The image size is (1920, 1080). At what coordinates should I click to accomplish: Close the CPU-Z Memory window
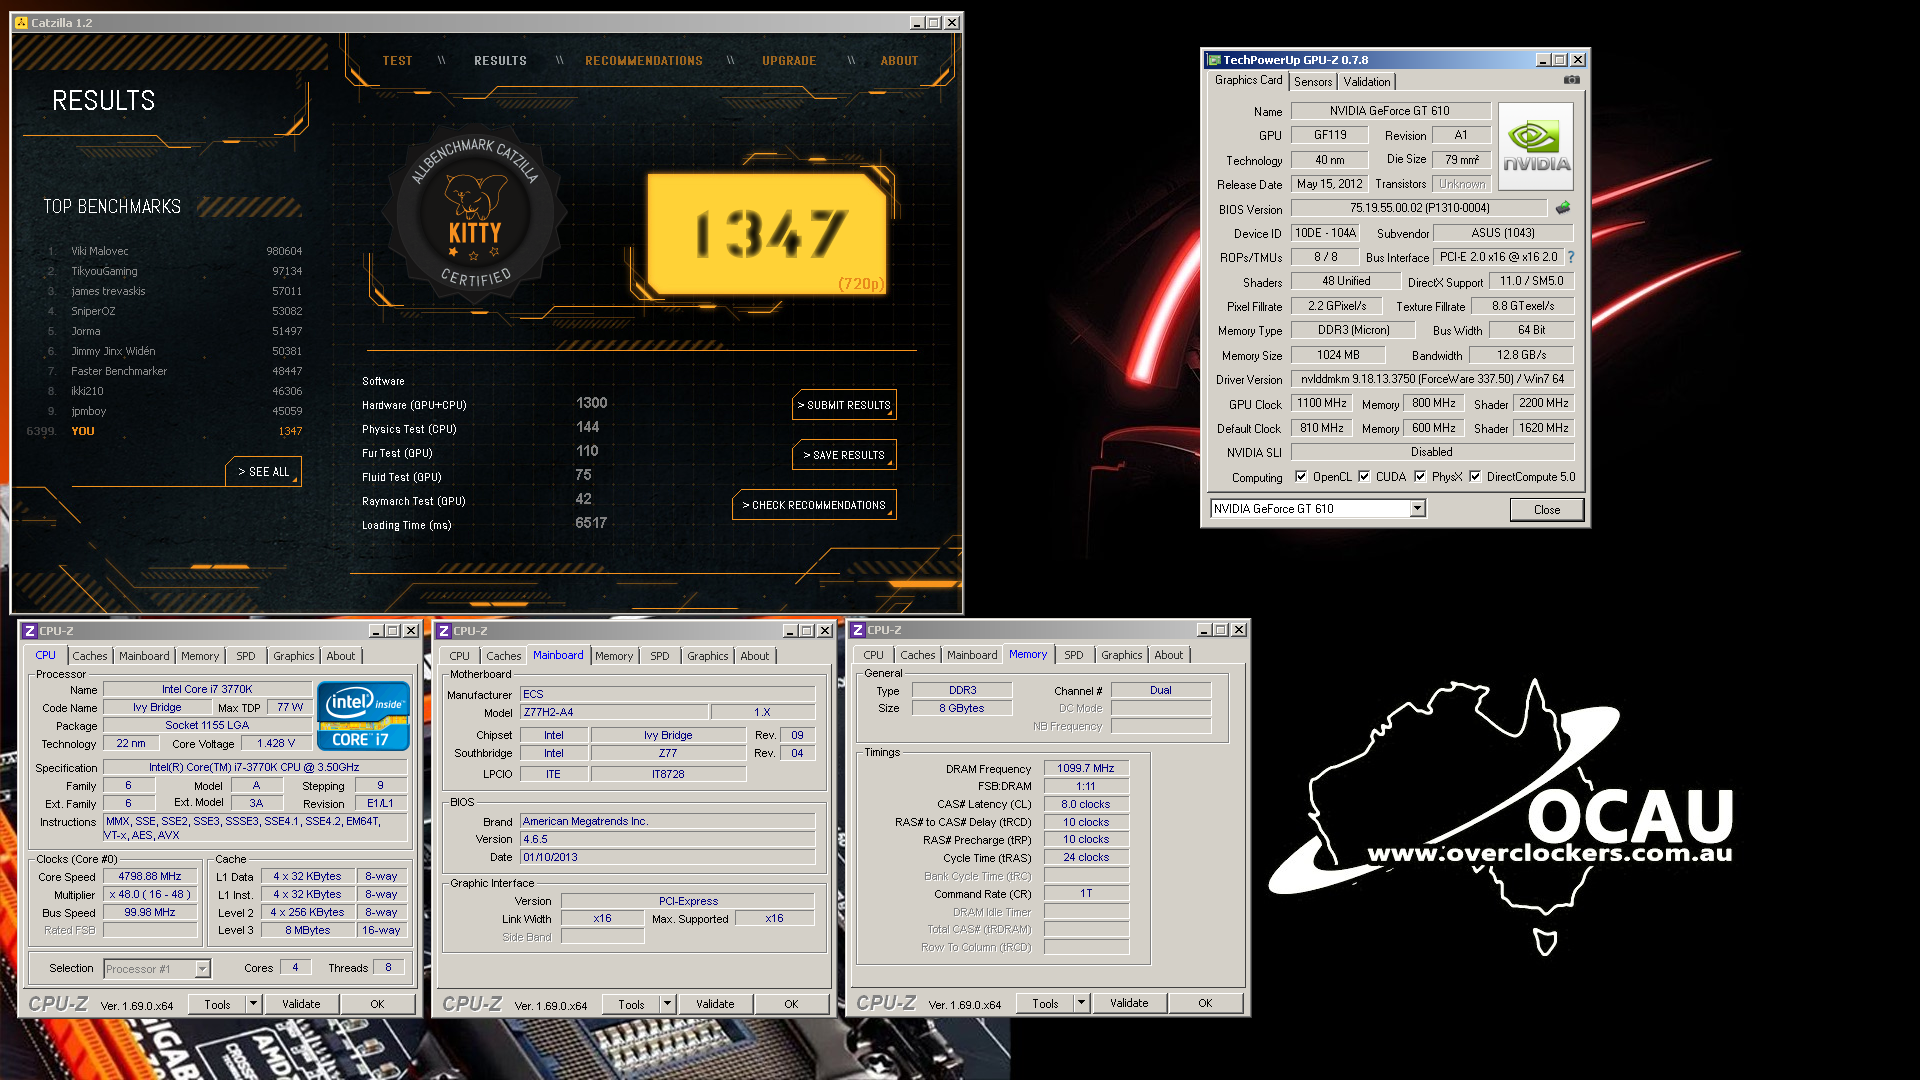pos(1239,630)
